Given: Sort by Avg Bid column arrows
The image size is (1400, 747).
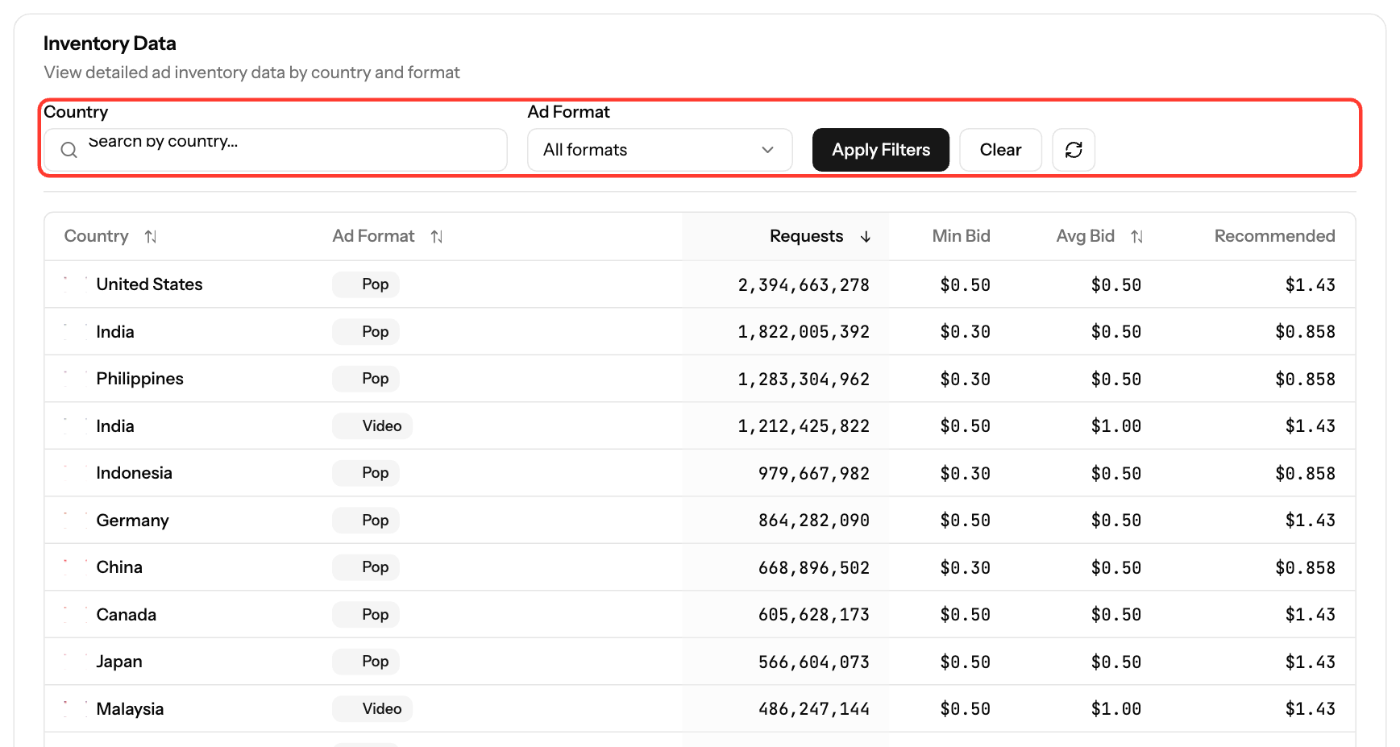Looking at the screenshot, I should click(1137, 237).
